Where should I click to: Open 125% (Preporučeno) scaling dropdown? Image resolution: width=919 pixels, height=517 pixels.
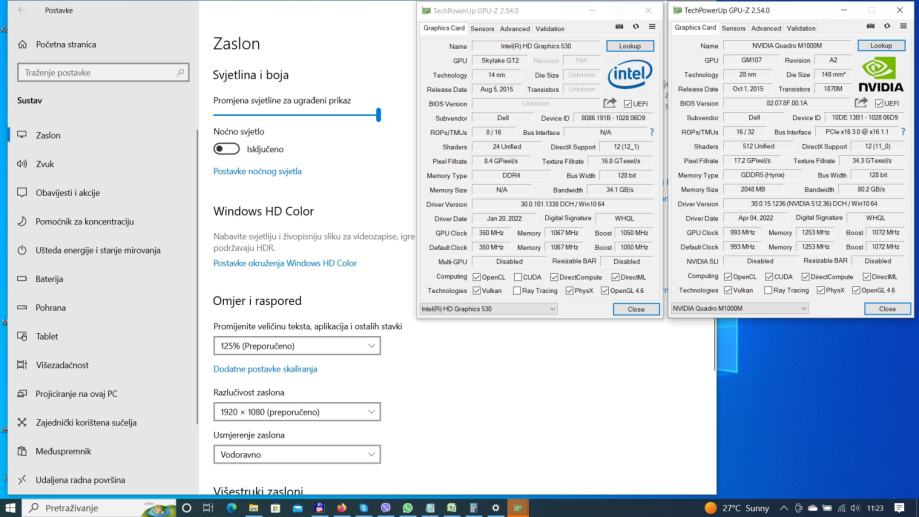297,346
